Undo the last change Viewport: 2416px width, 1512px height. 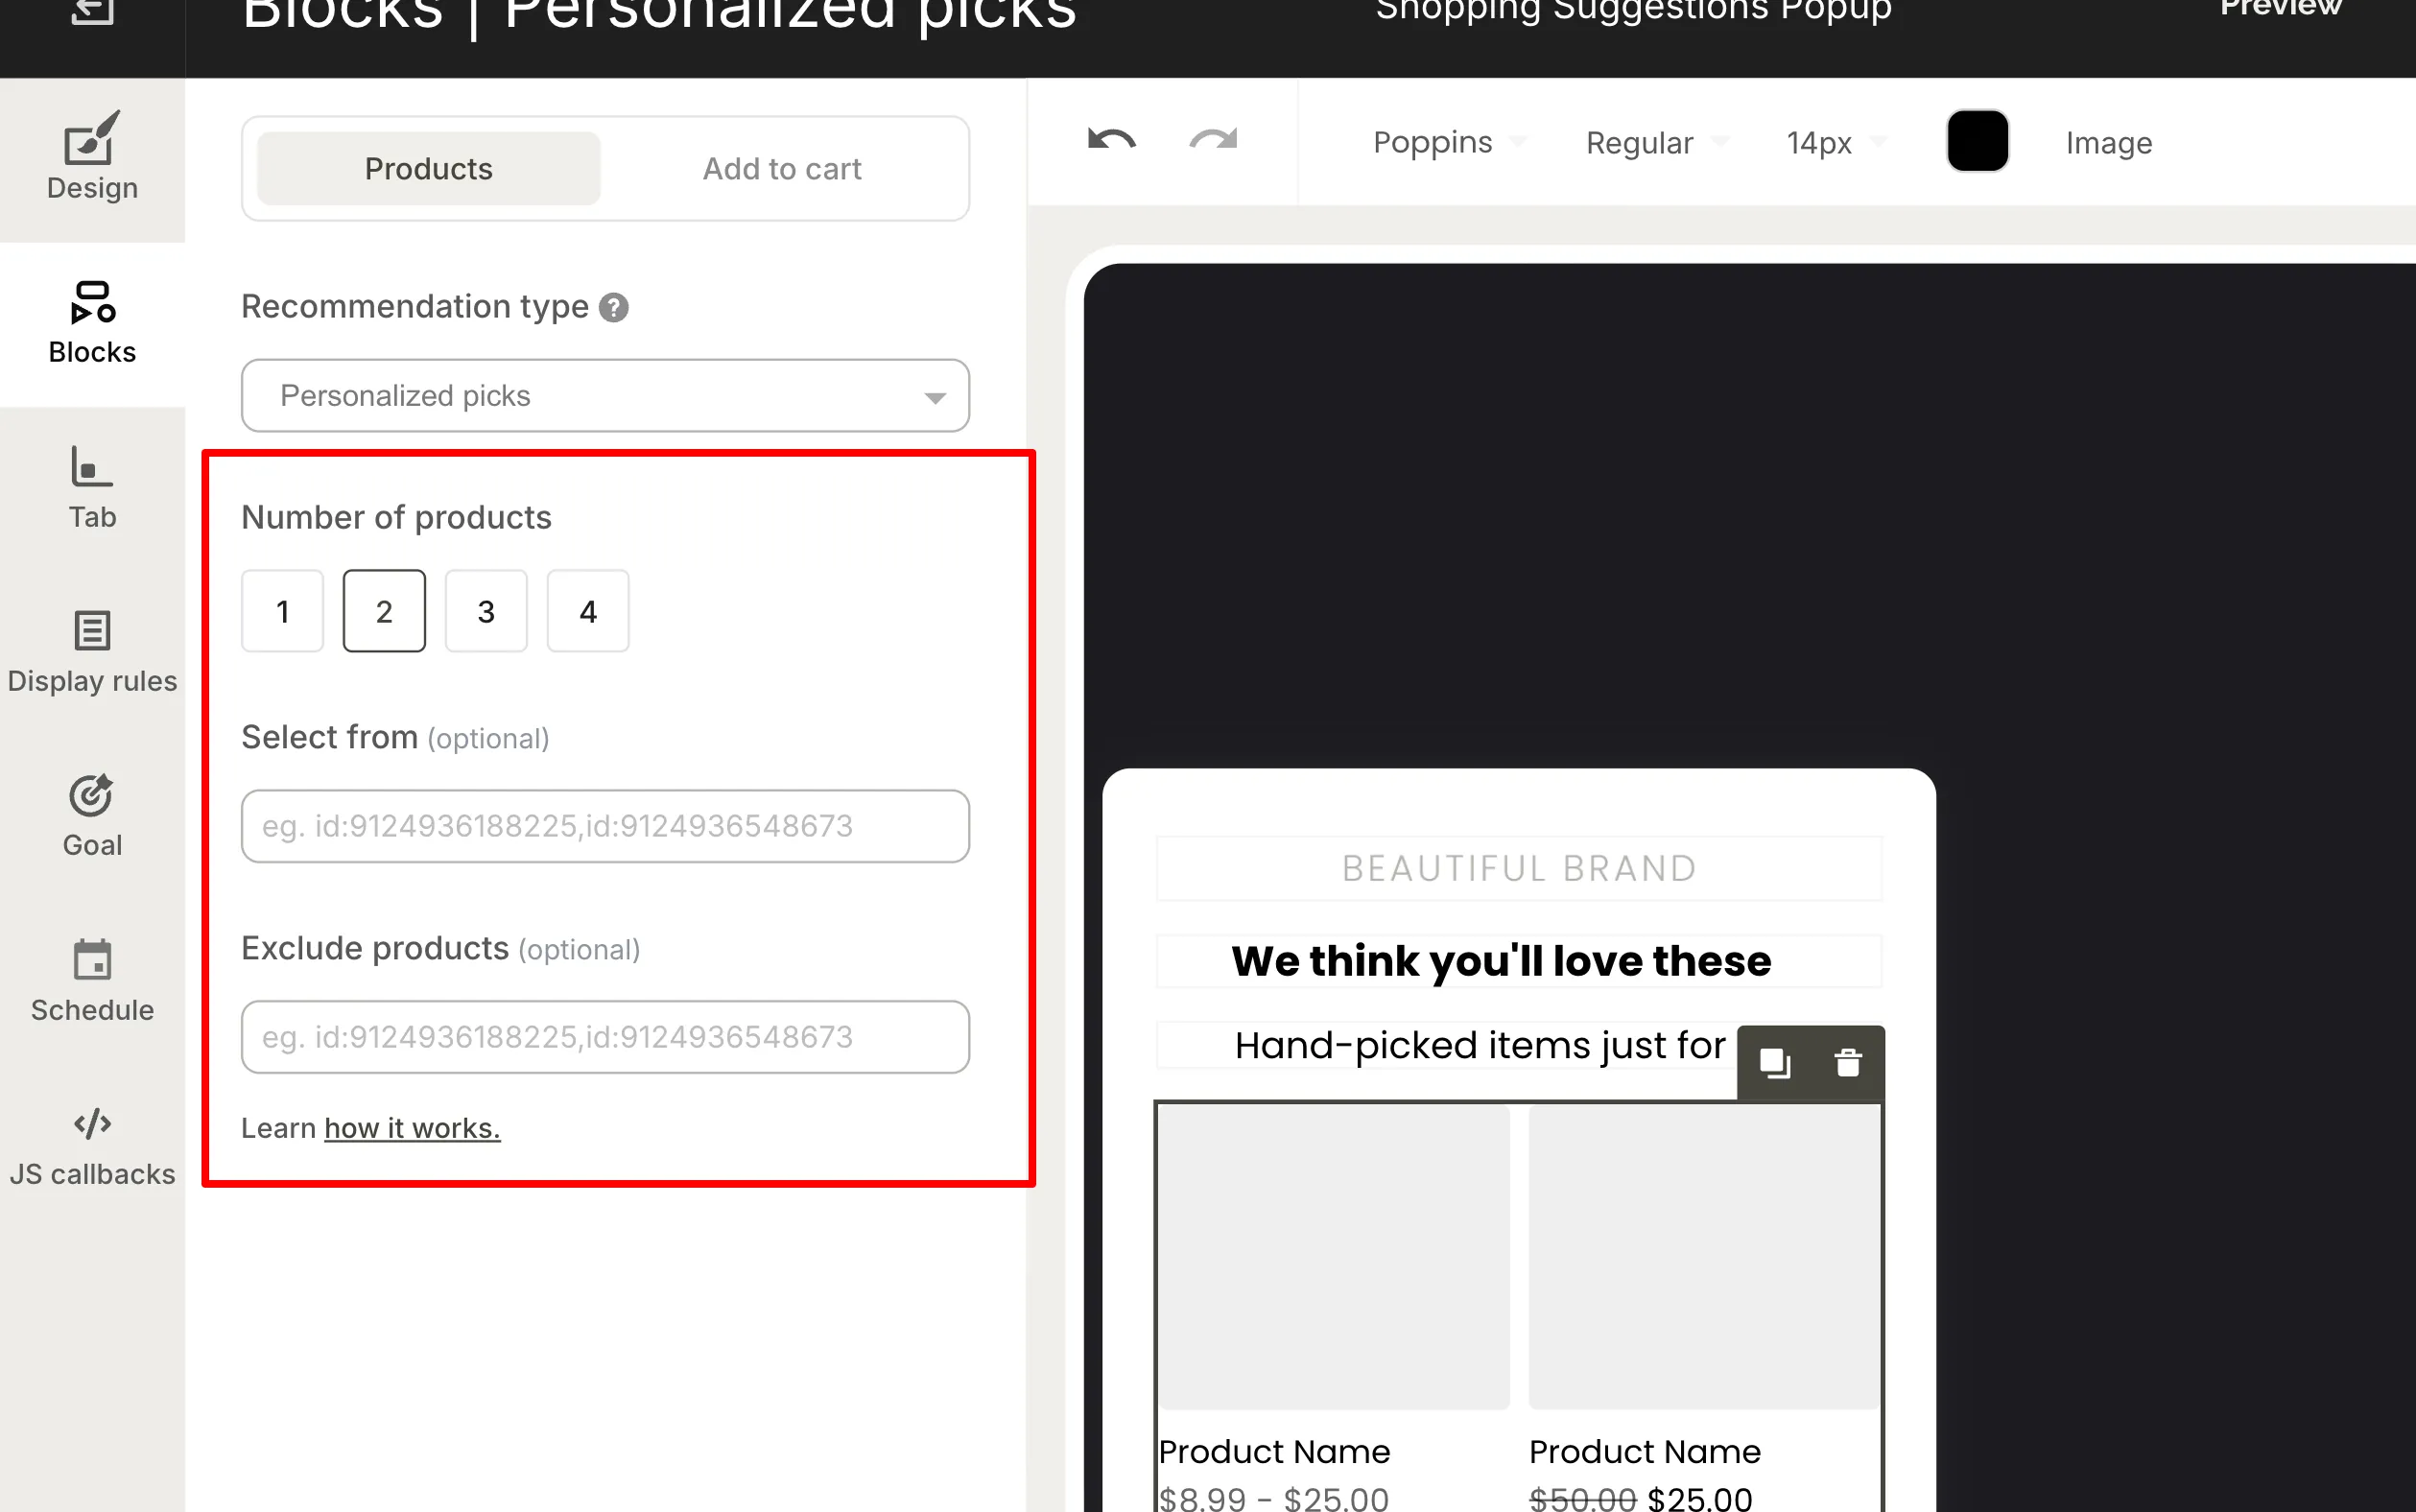point(1112,140)
